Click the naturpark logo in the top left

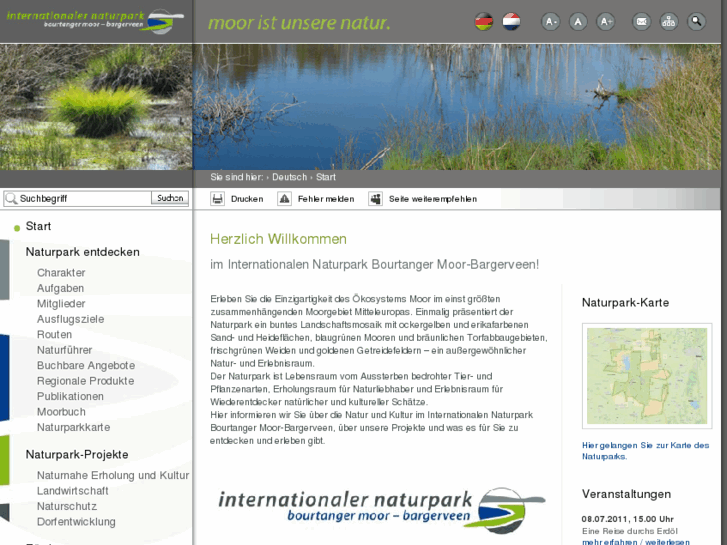(95, 21)
